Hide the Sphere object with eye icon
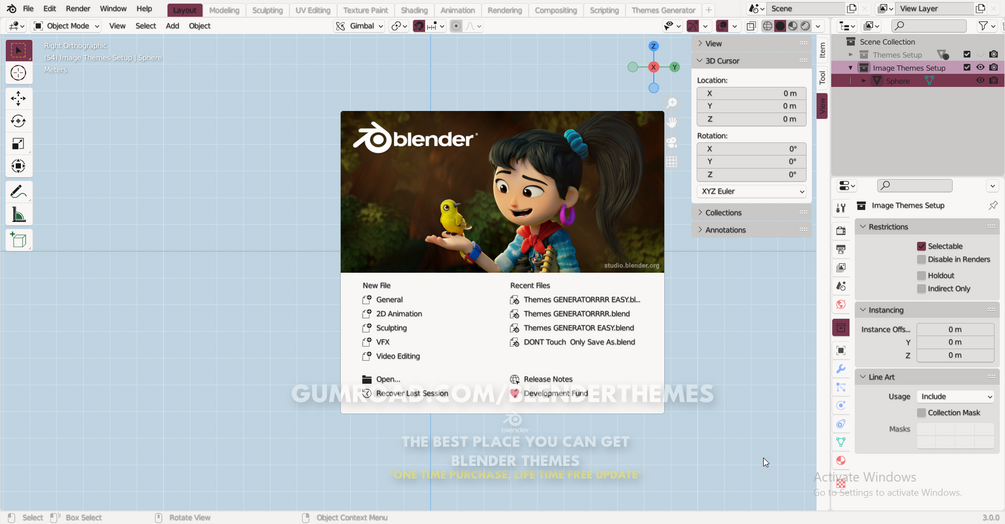1005x524 pixels. pos(980,81)
